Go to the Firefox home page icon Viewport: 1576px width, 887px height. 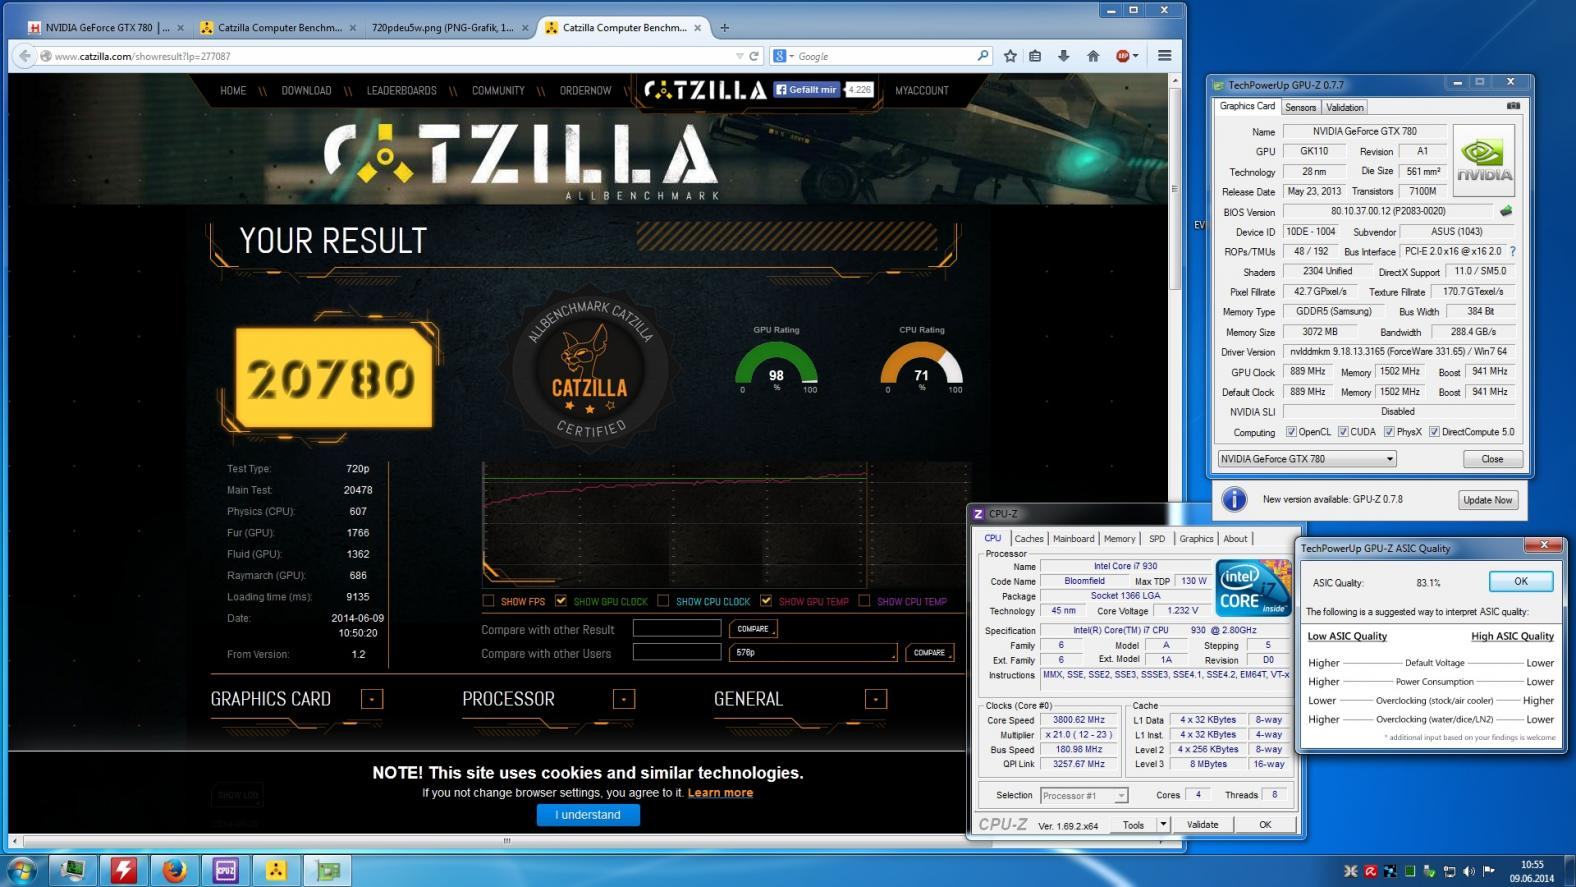pos(1093,56)
